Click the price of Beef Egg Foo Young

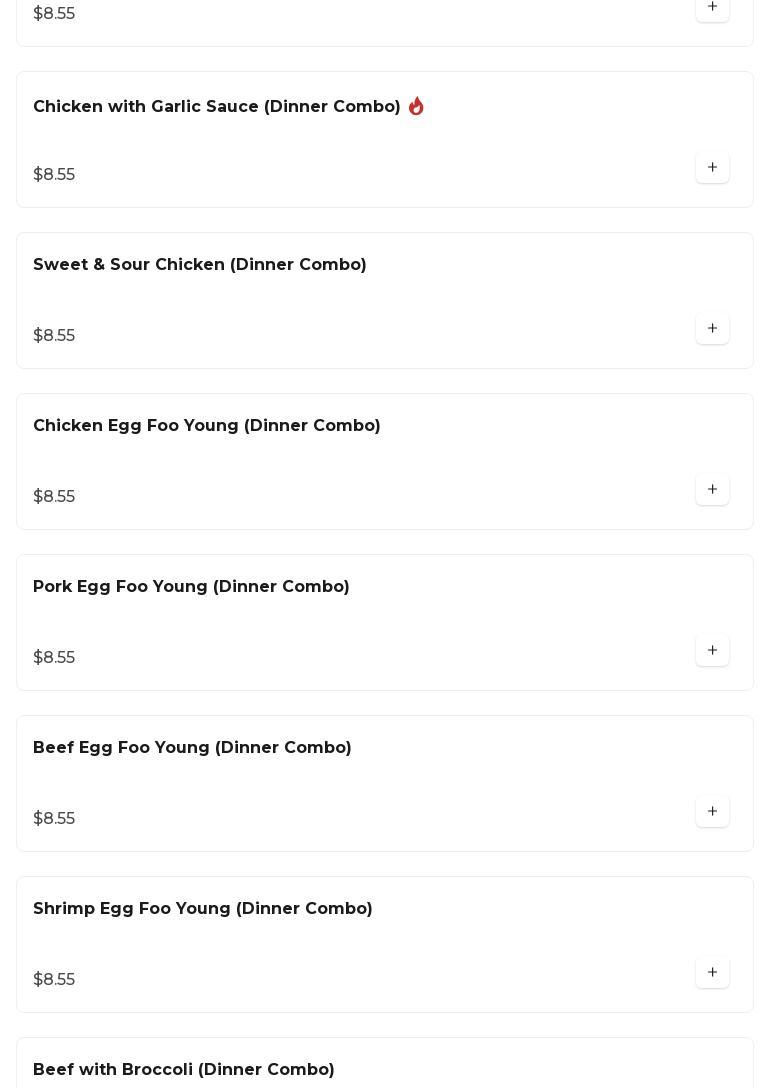(54, 819)
